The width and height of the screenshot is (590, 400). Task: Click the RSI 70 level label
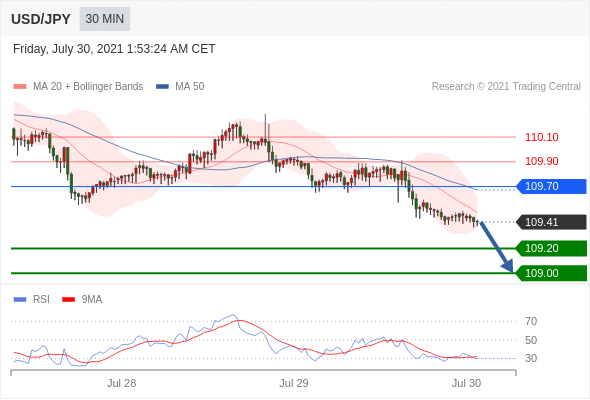pos(531,321)
